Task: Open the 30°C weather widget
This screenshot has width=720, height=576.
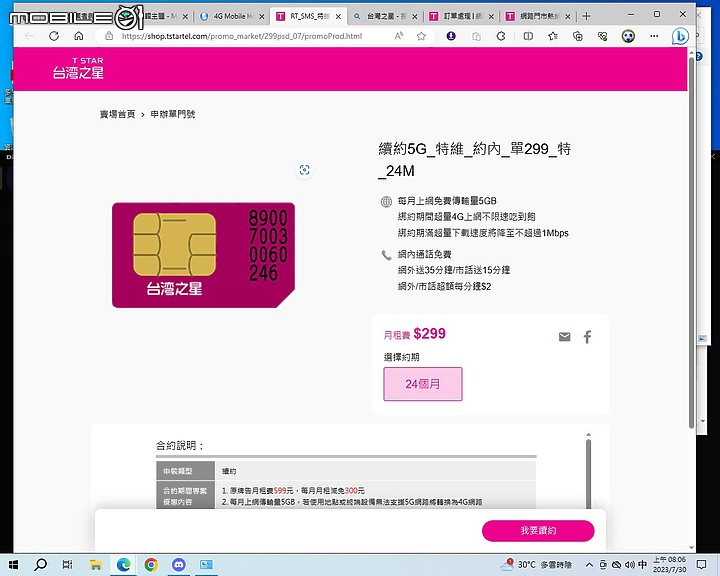Action: 536,565
